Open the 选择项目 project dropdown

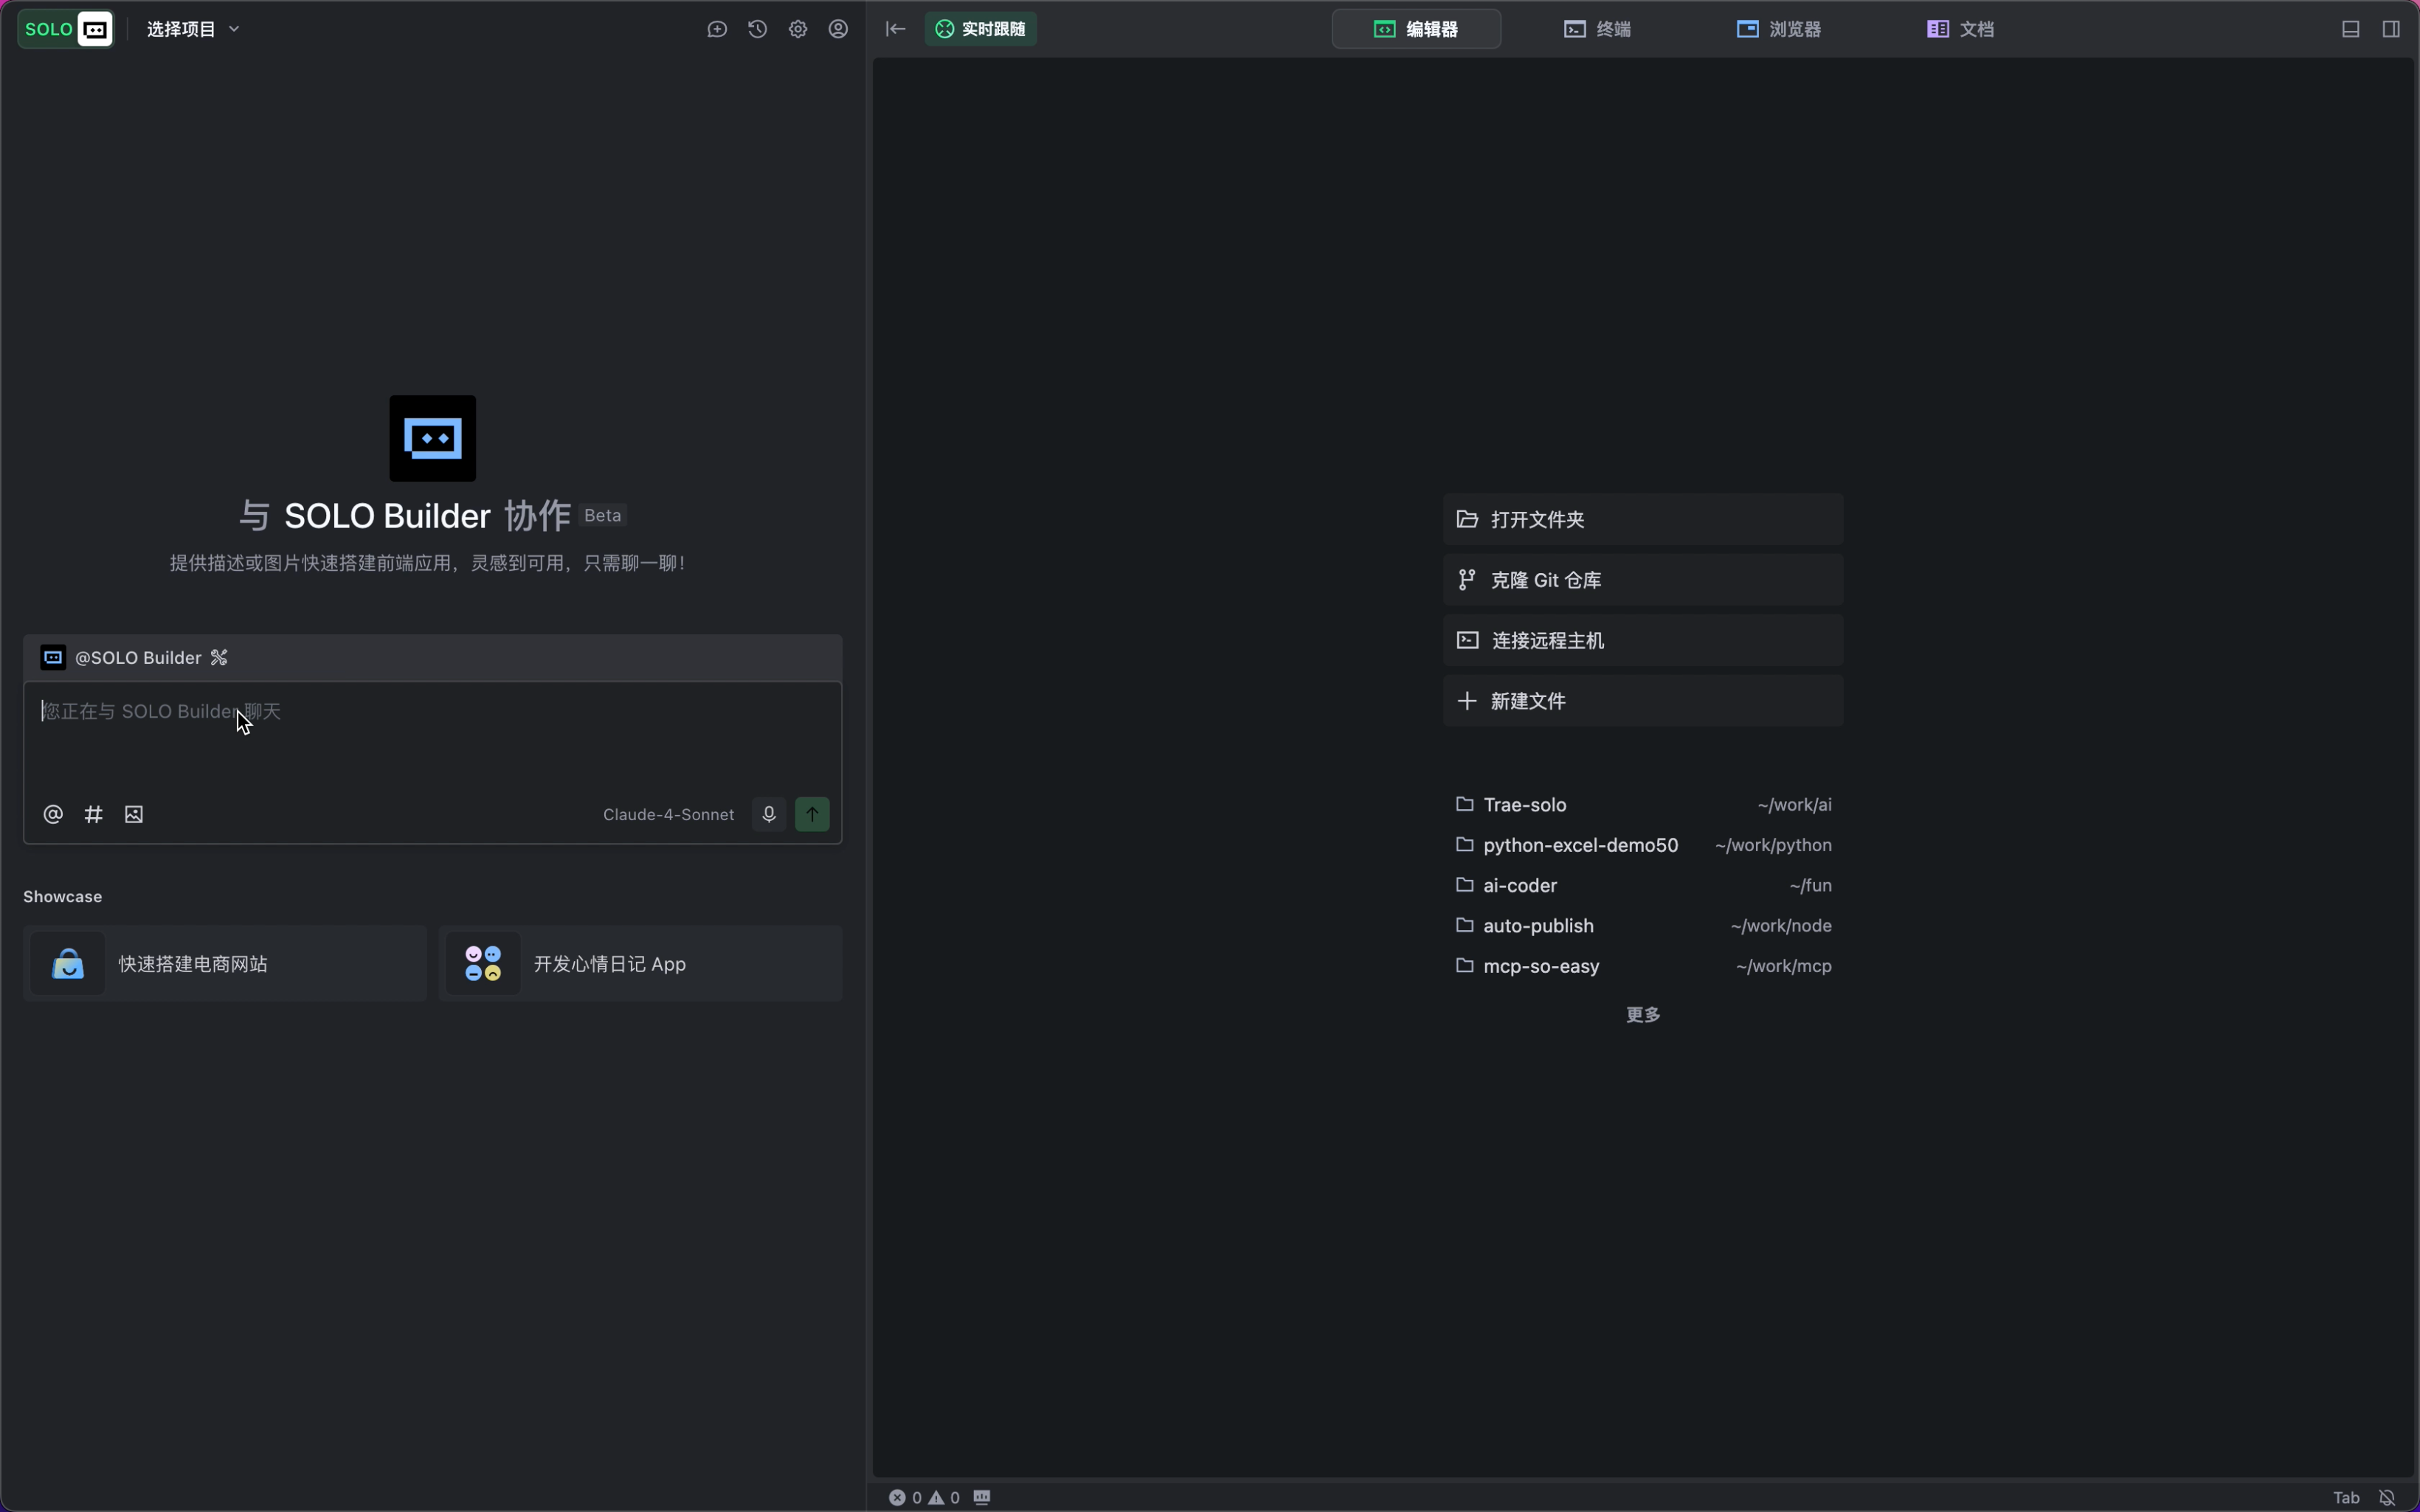pos(193,29)
